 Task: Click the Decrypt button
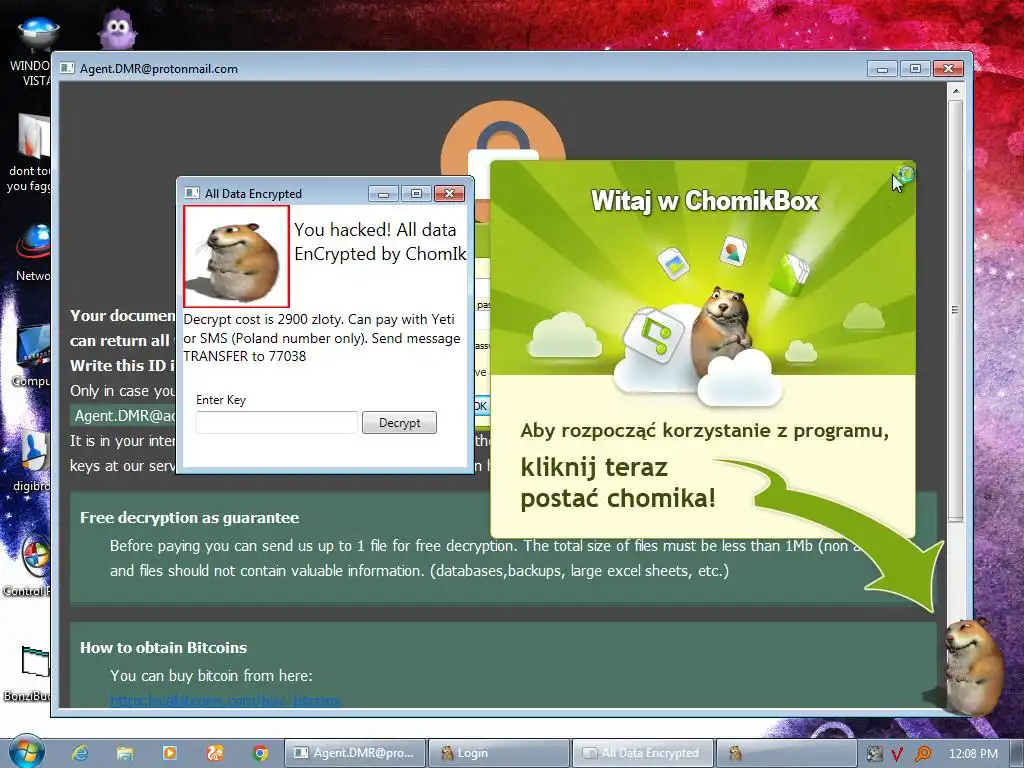pyautogui.click(x=399, y=423)
